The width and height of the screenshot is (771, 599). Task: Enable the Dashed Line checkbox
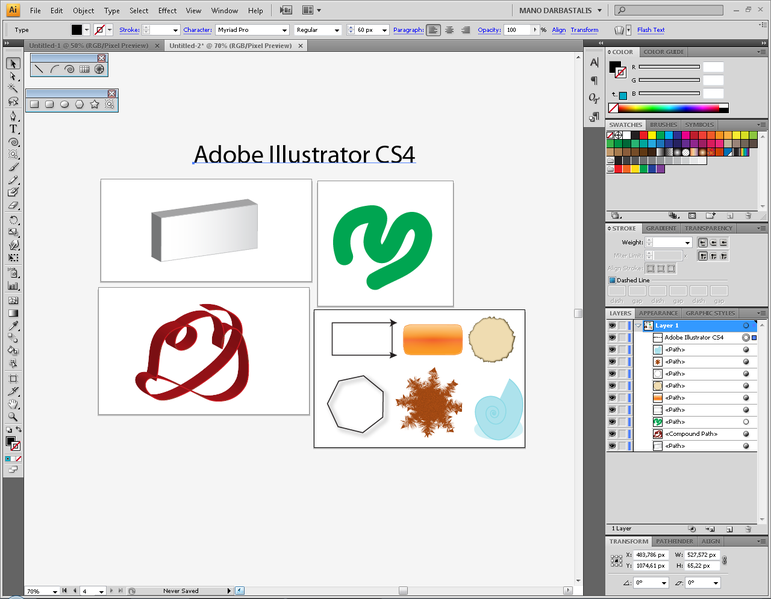tap(612, 281)
